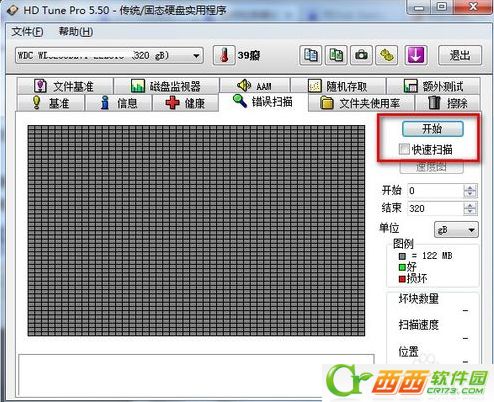The width and height of the screenshot is (494, 402).
Task: Expand the 单位 gB unit dropdown
Action: point(456,230)
